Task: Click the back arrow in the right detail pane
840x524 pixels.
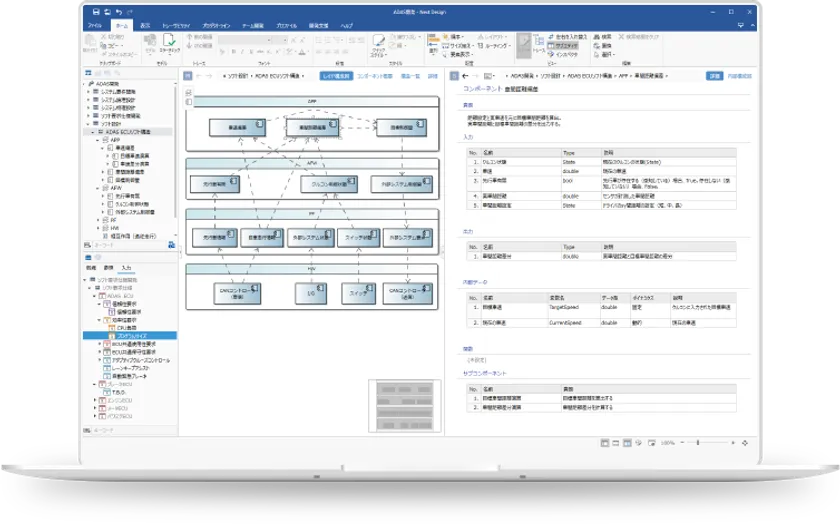Action: coord(465,75)
